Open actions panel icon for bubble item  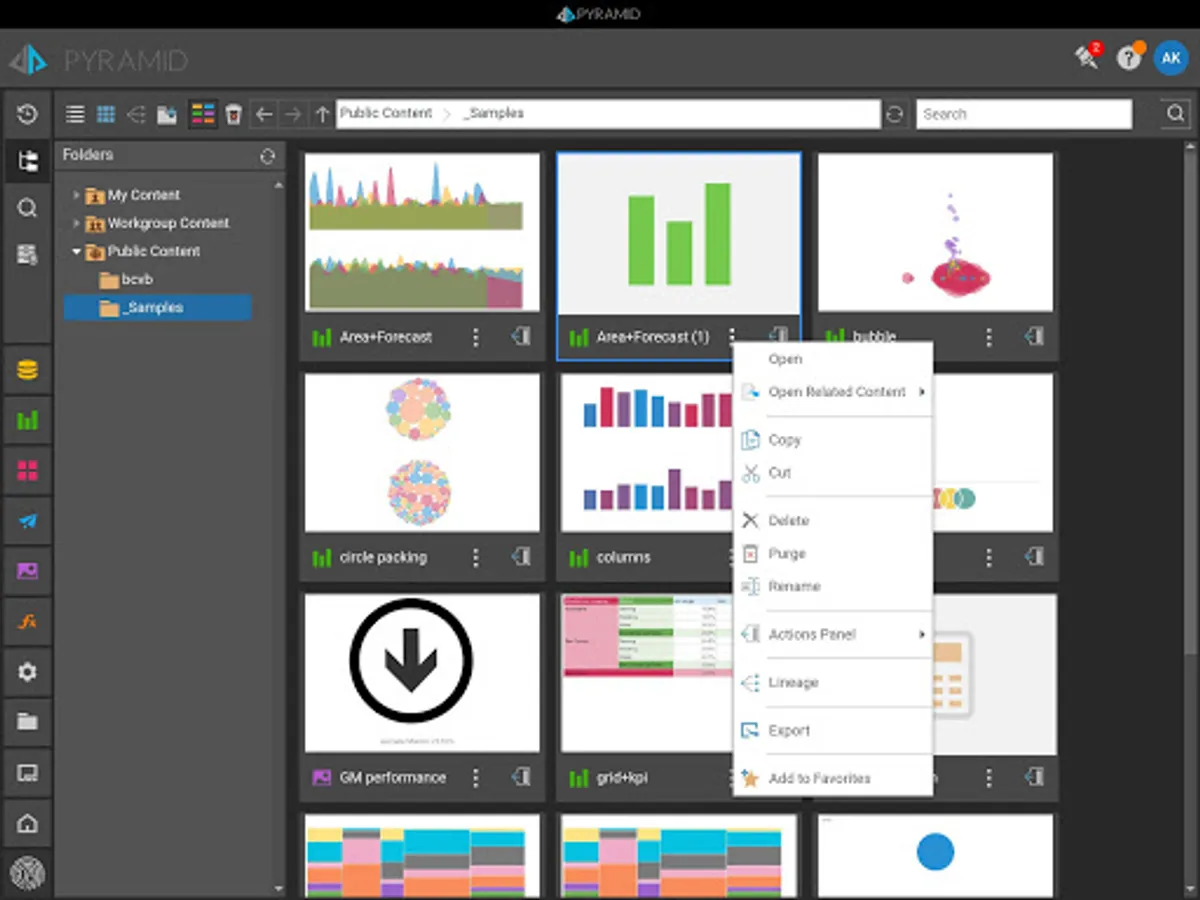tap(1034, 337)
